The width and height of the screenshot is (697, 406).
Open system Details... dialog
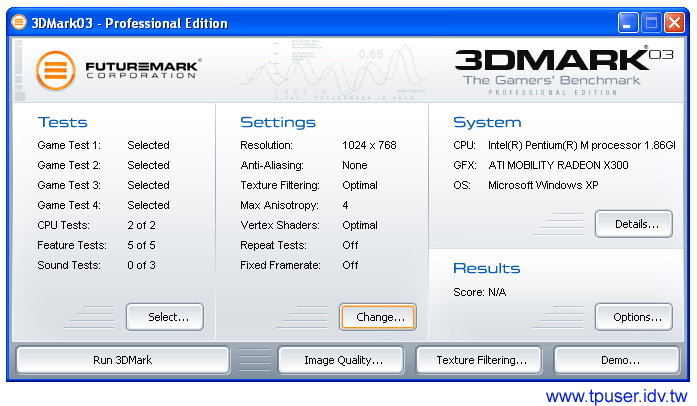[633, 224]
